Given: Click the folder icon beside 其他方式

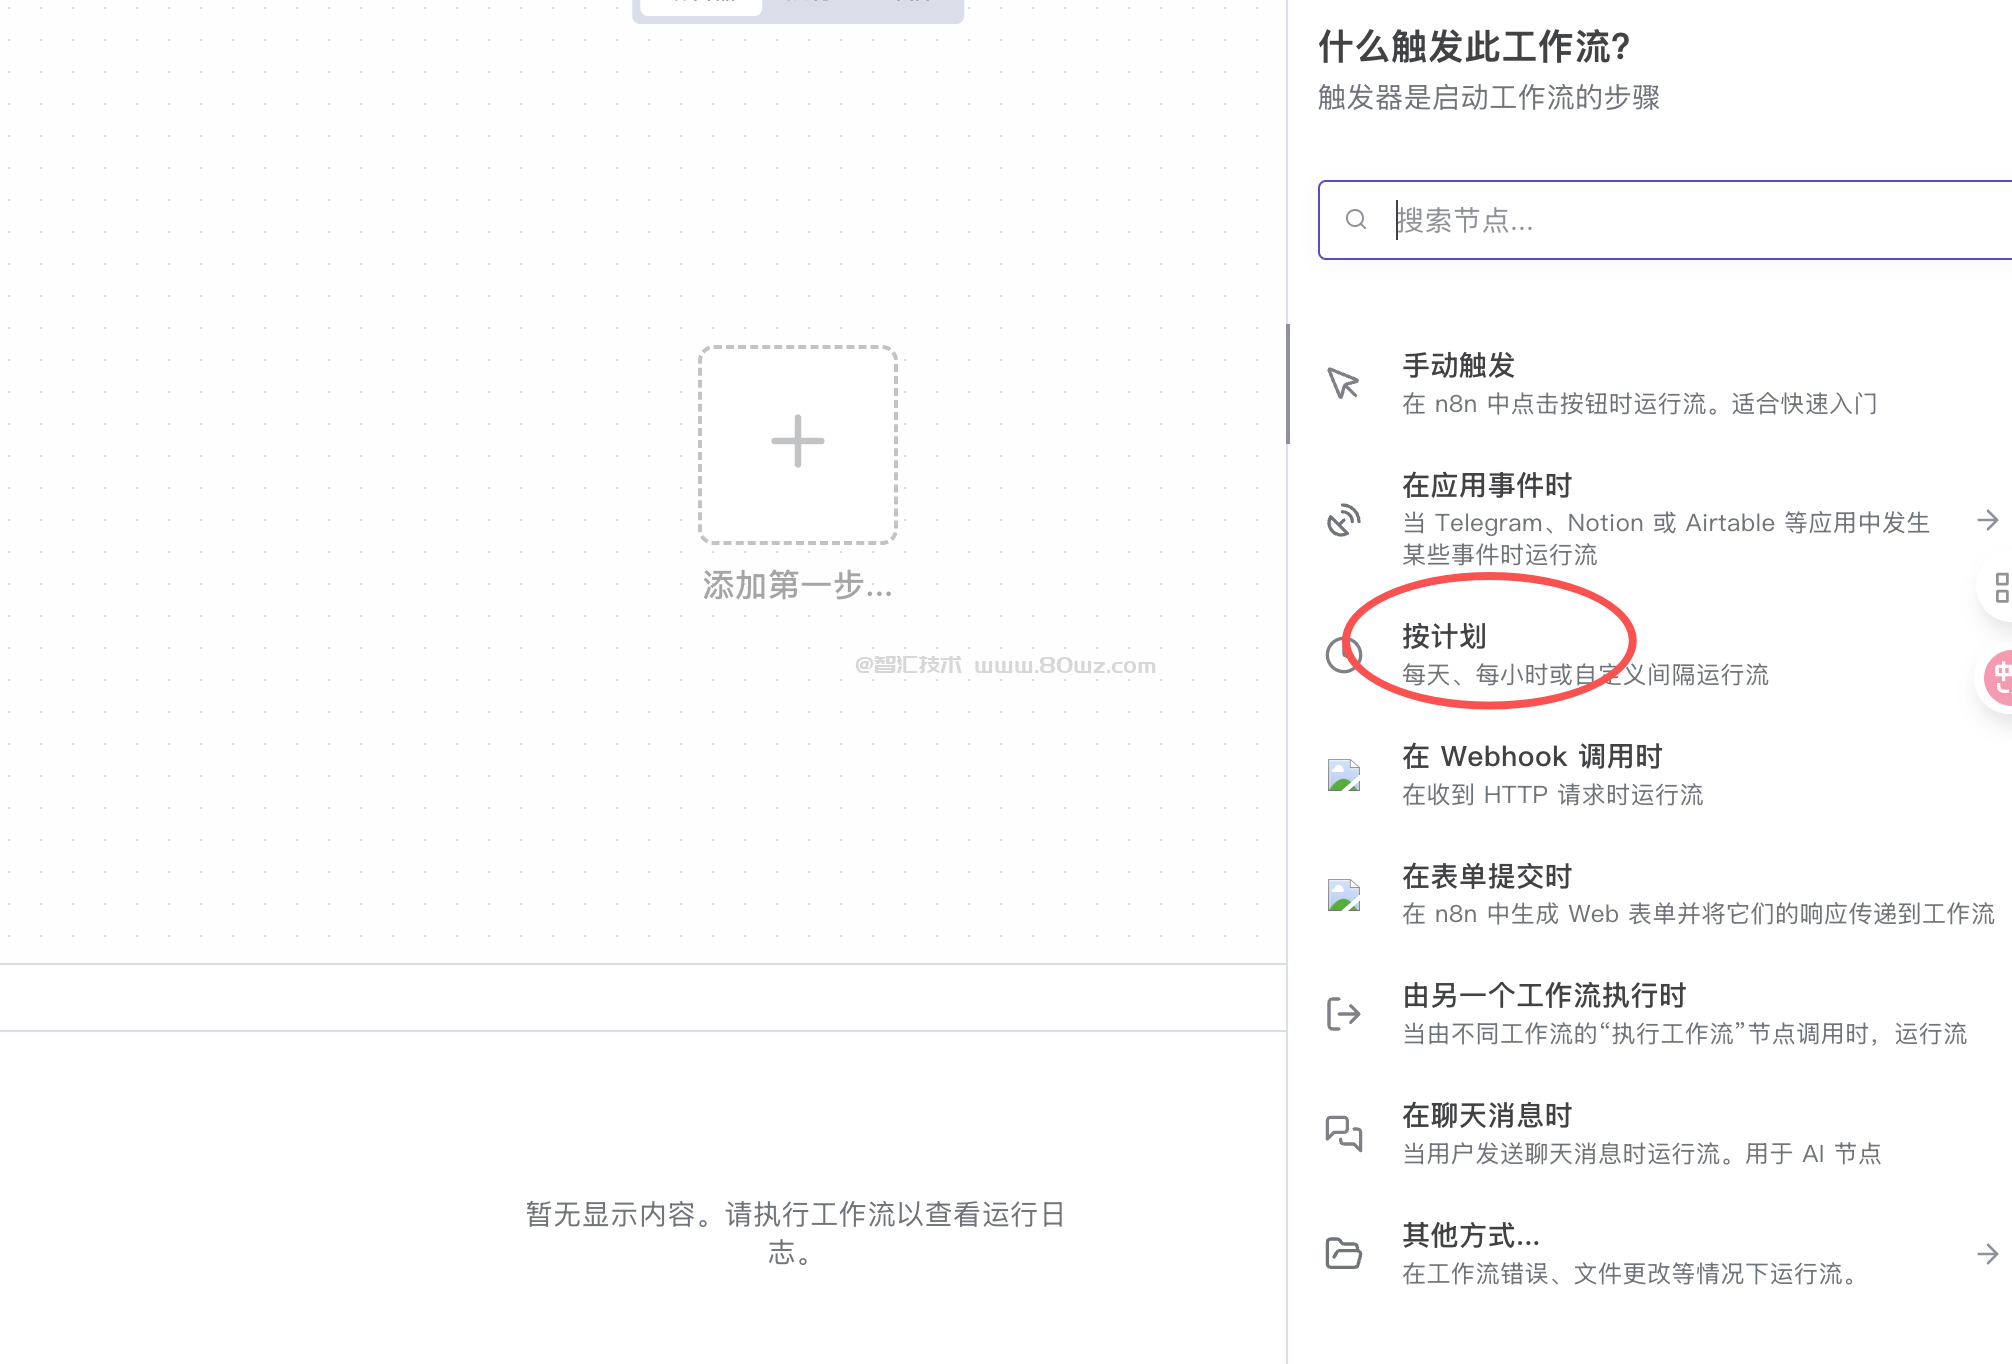Looking at the screenshot, I should point(1343,1253).
